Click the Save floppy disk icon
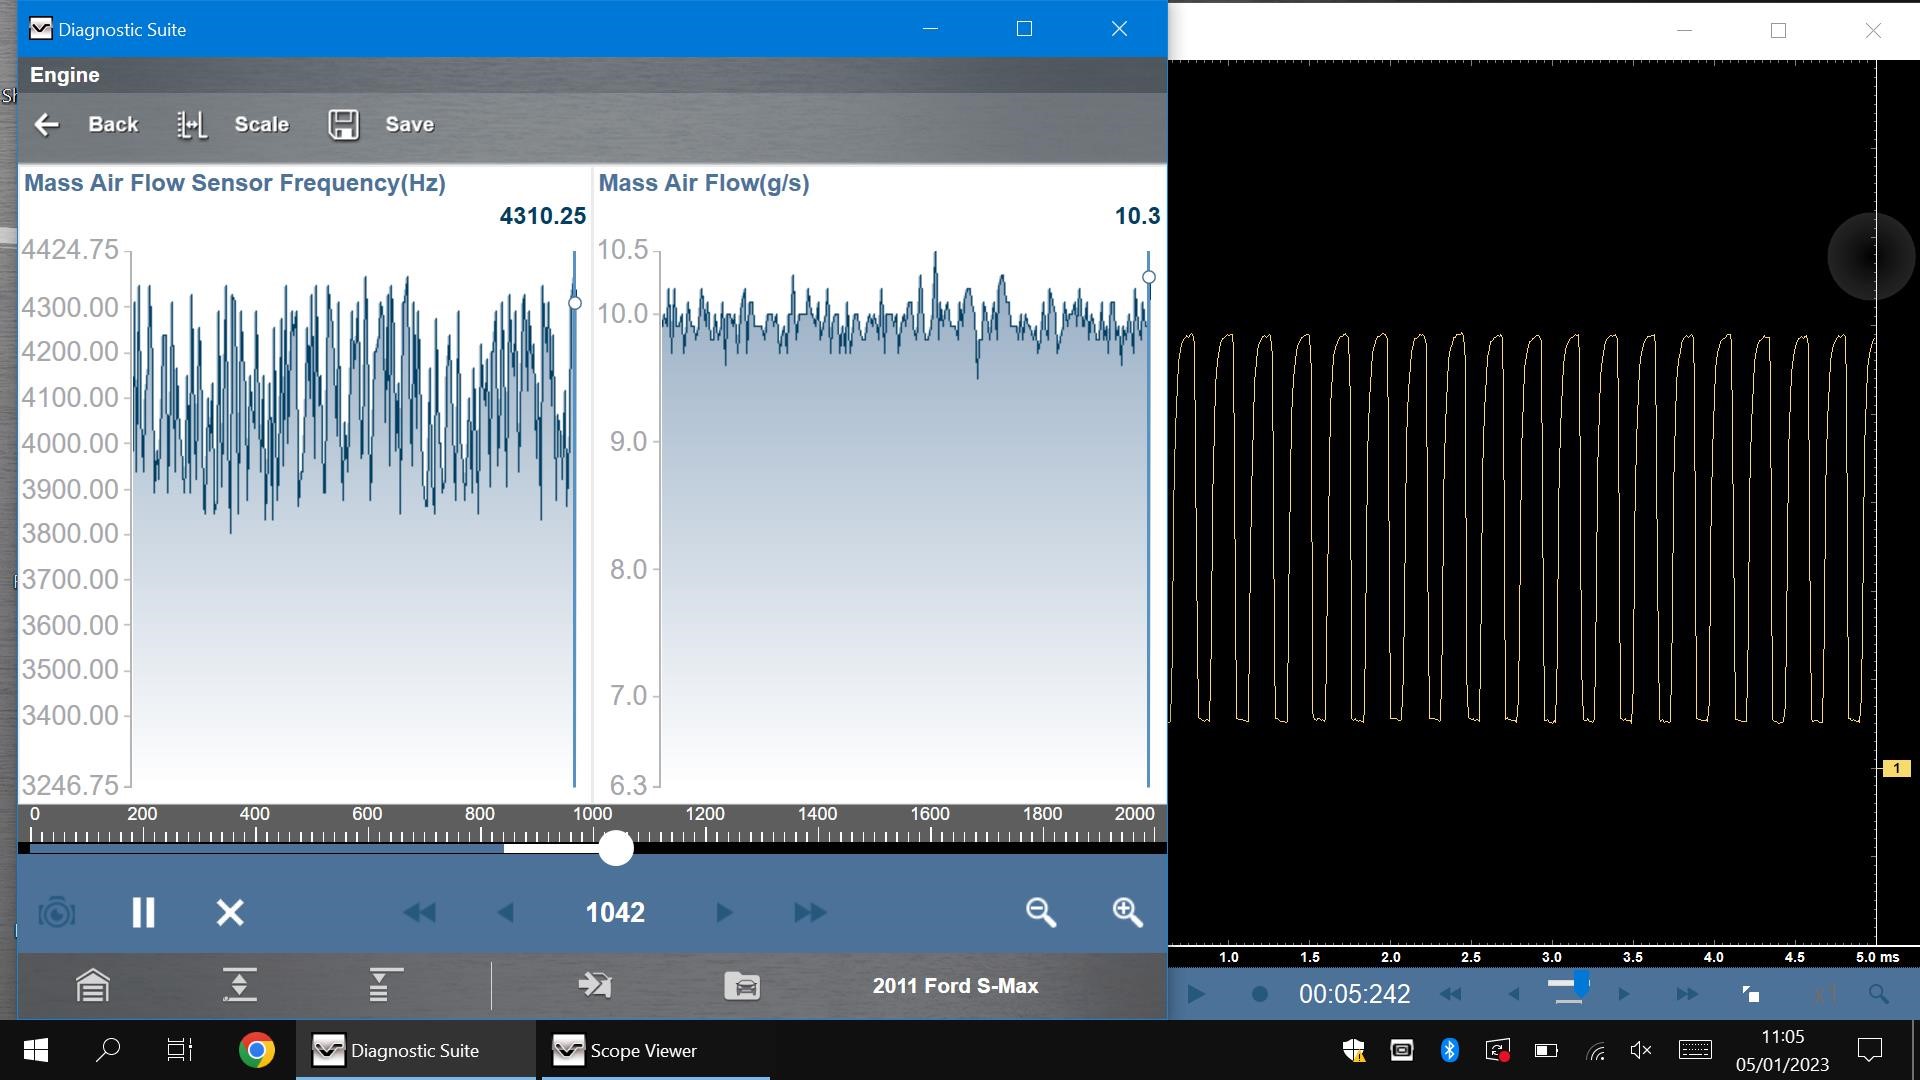This screenshot has height=1080, width=1920. click(343, 125)
